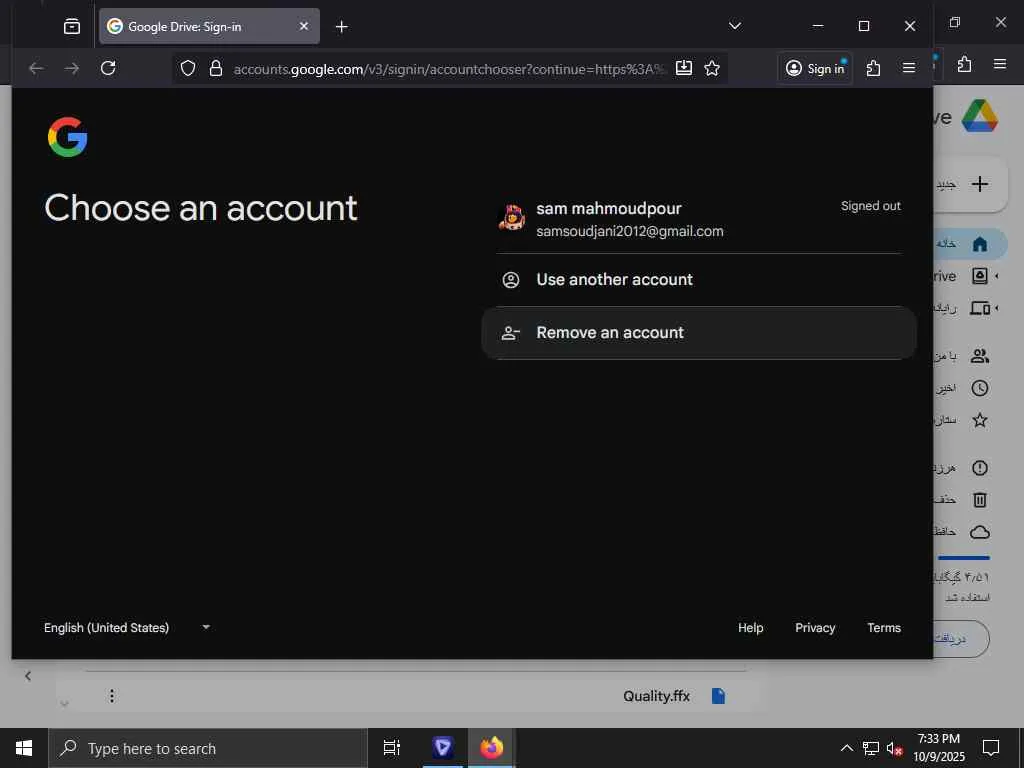Select the Trash bin icon in Drive sidebar
Viewport: 1024px width, 768px height.
(980, 500)
